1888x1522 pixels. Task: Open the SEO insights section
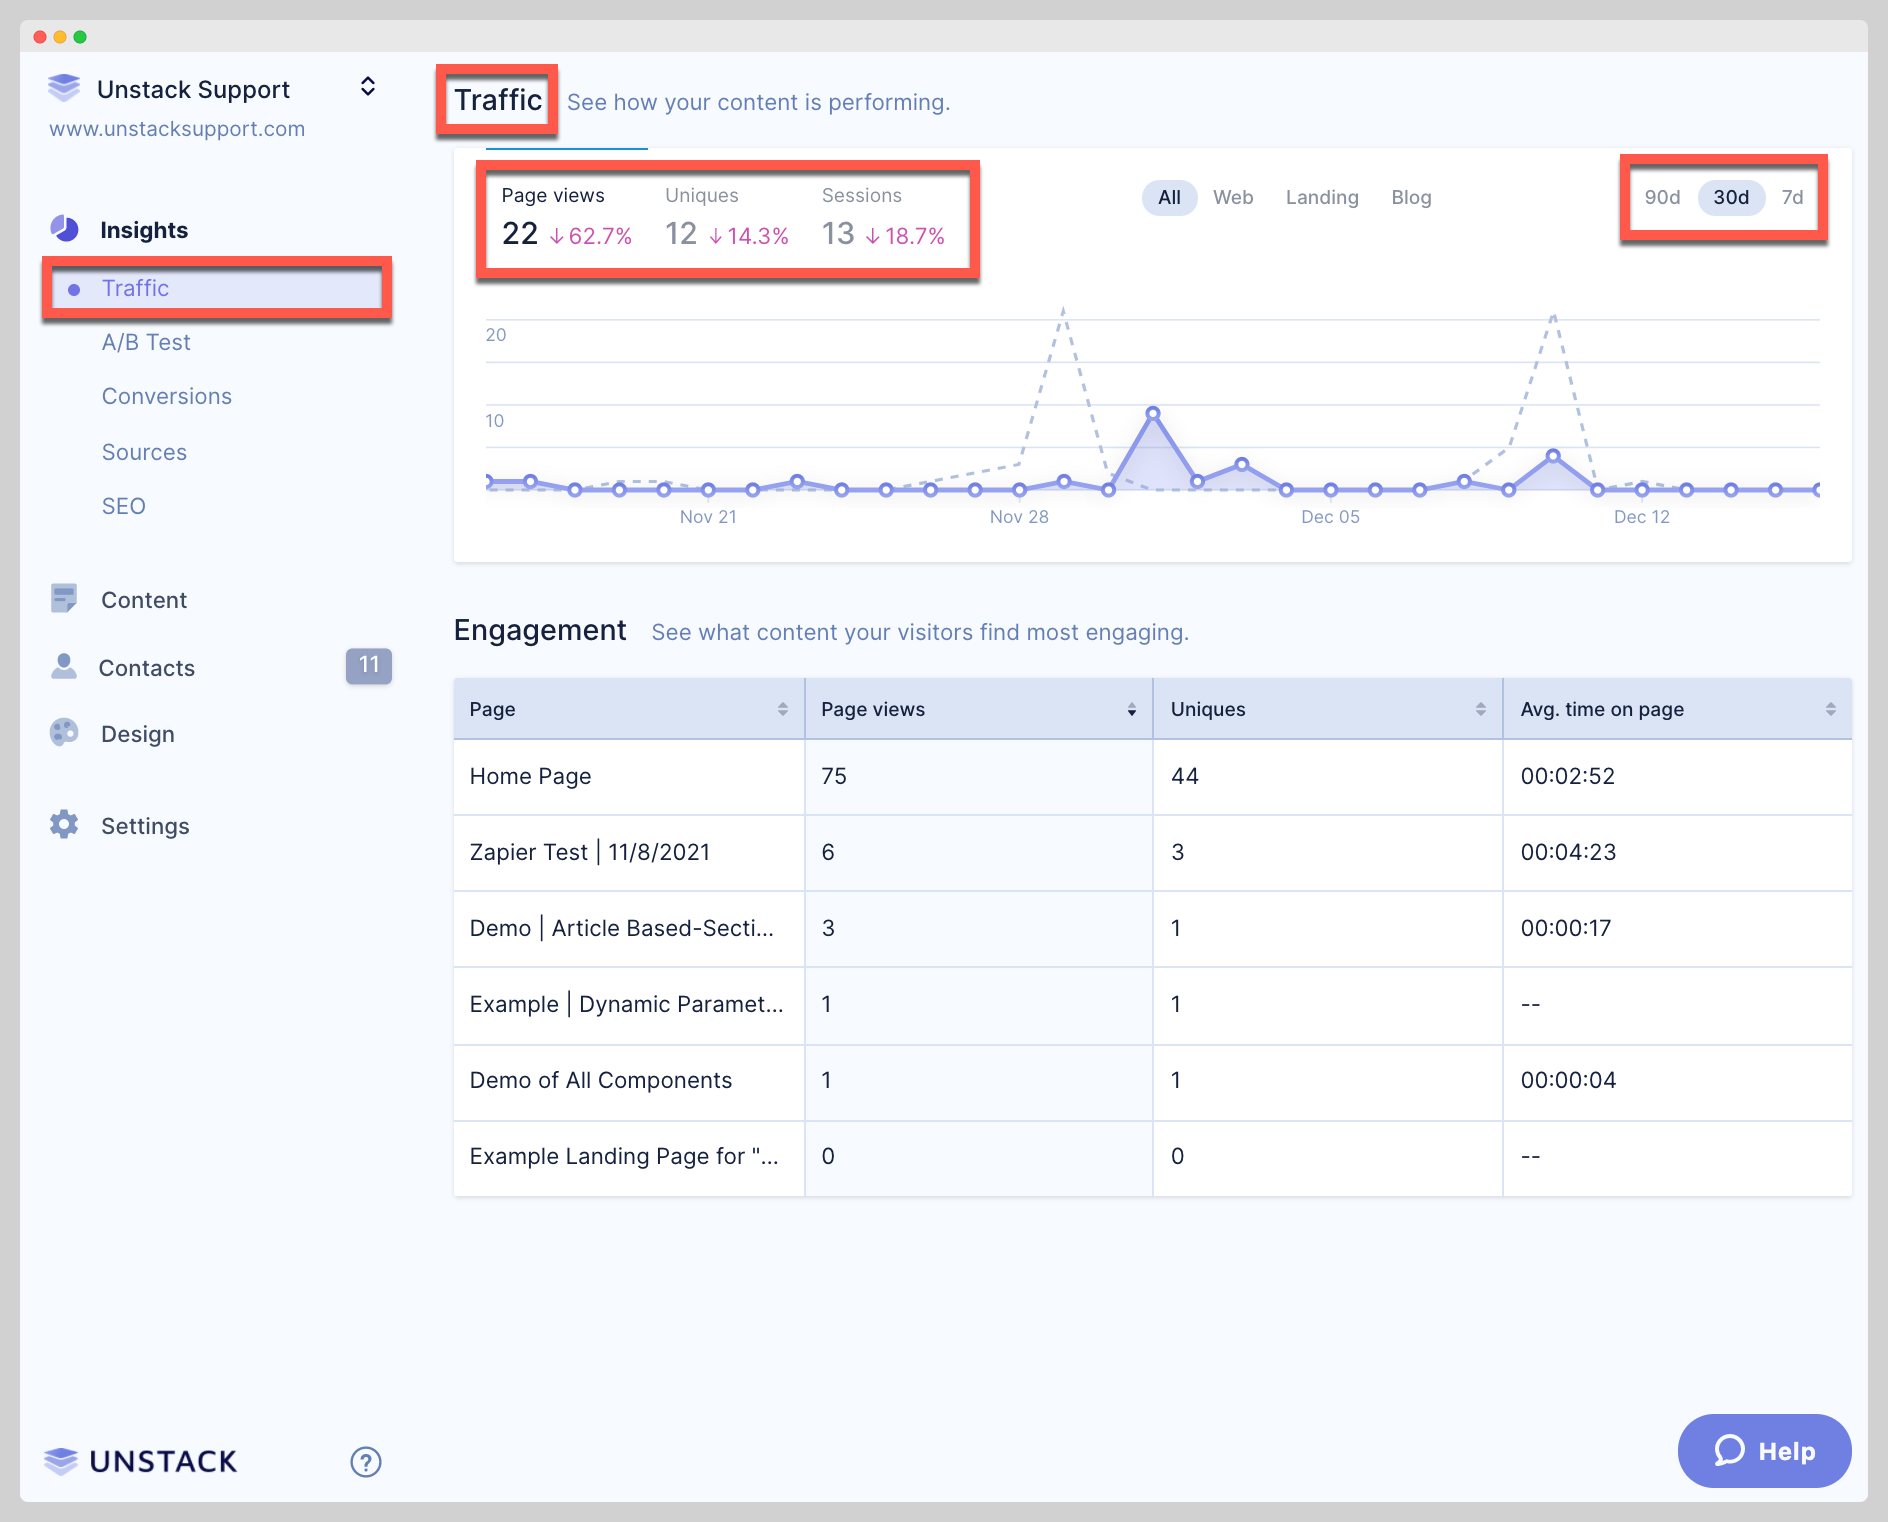coord(123,505)
